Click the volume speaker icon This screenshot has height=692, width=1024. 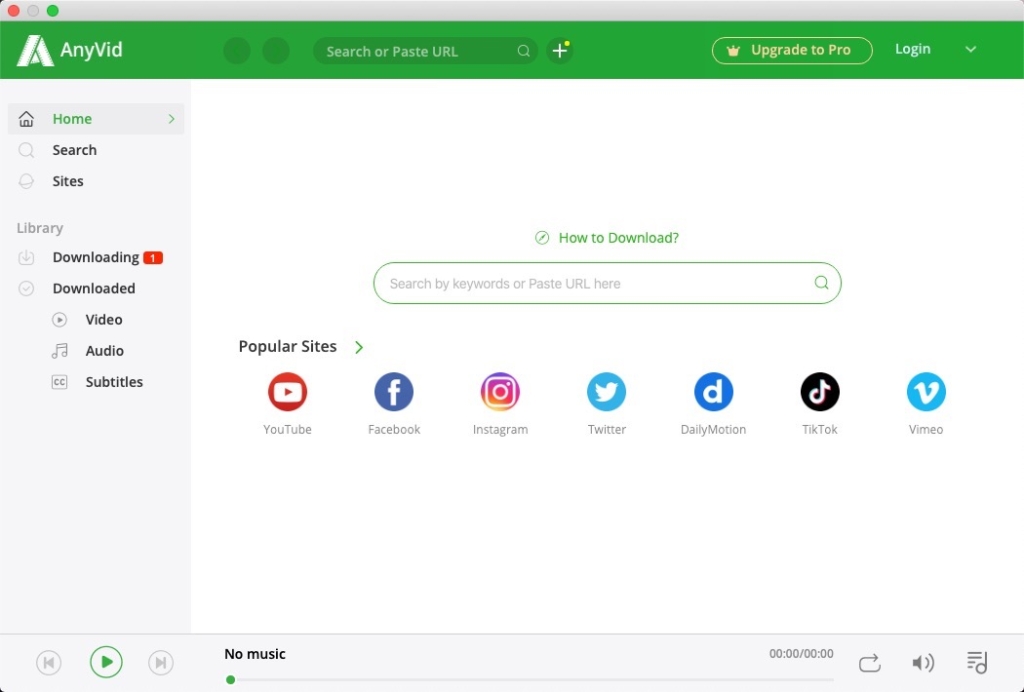923,663
